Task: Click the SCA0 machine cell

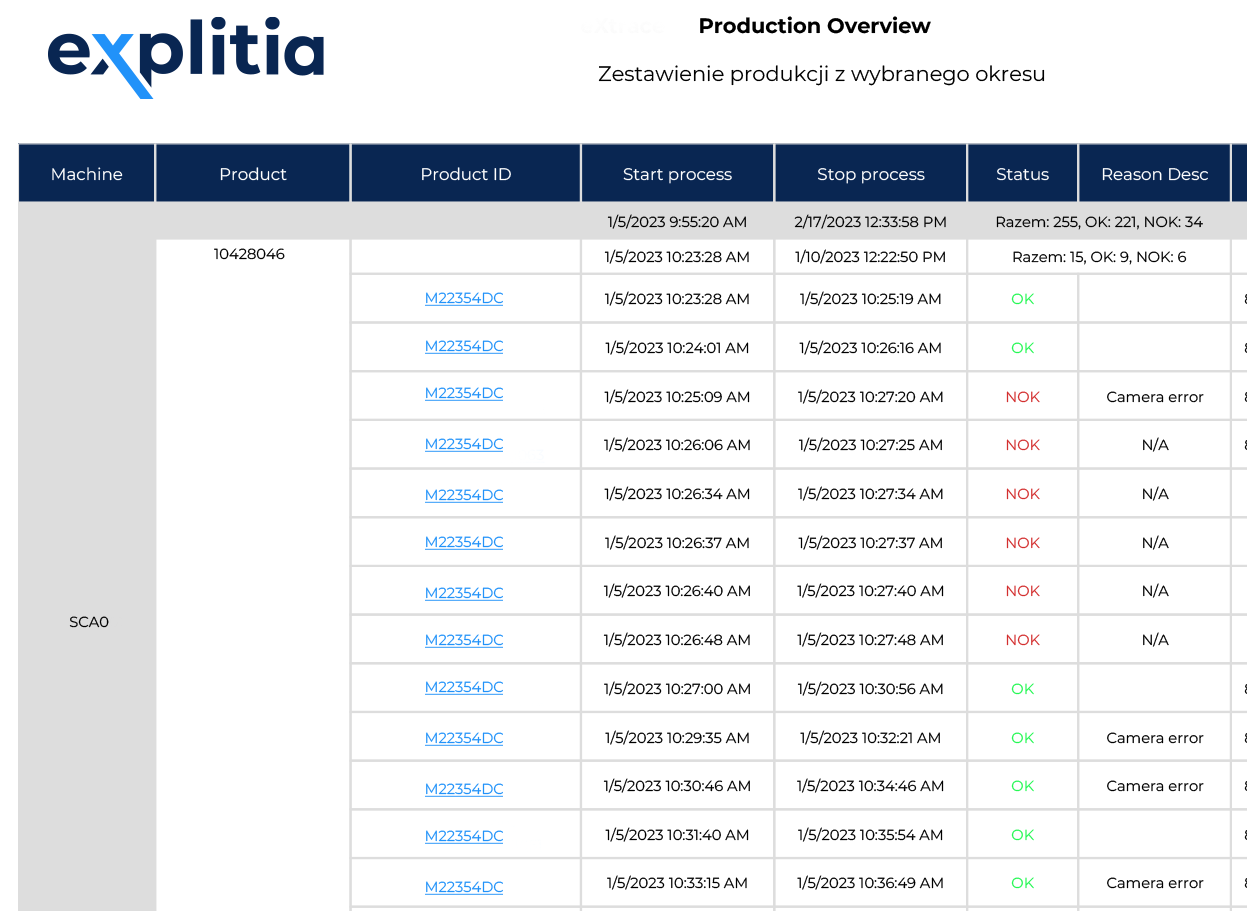Action: tap(88, 622)
